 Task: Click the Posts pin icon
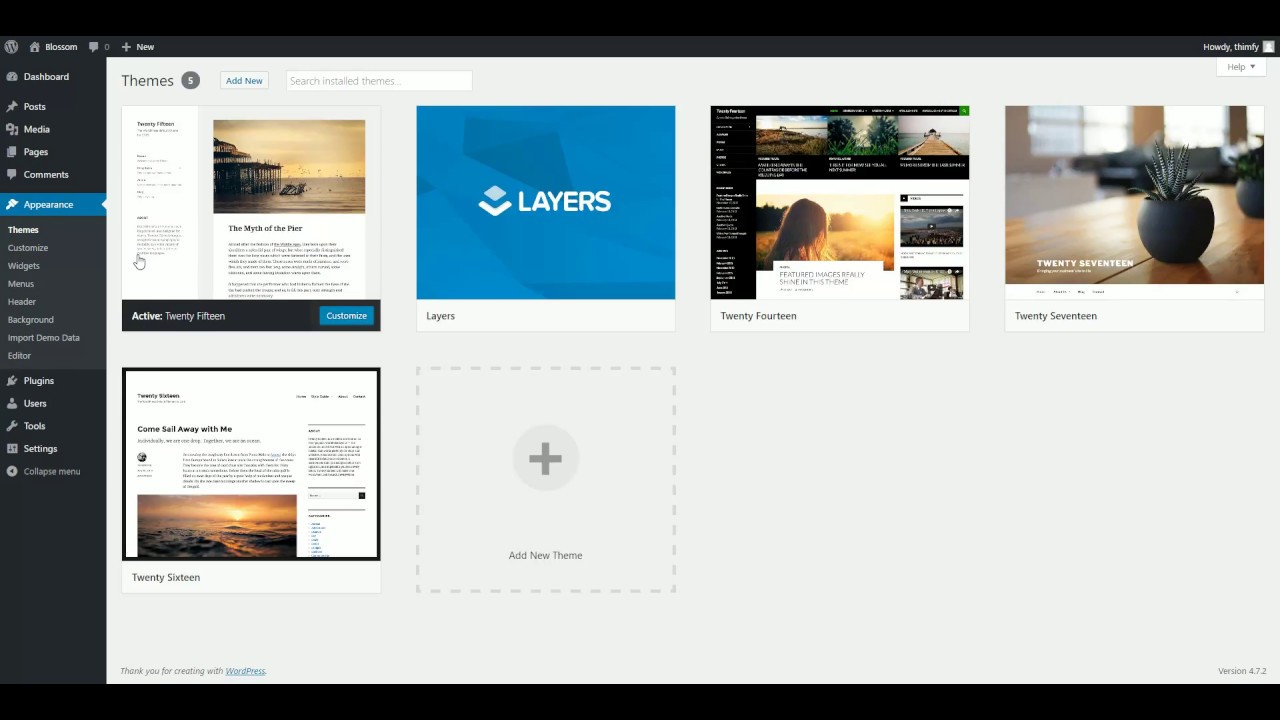click(12, 106)
